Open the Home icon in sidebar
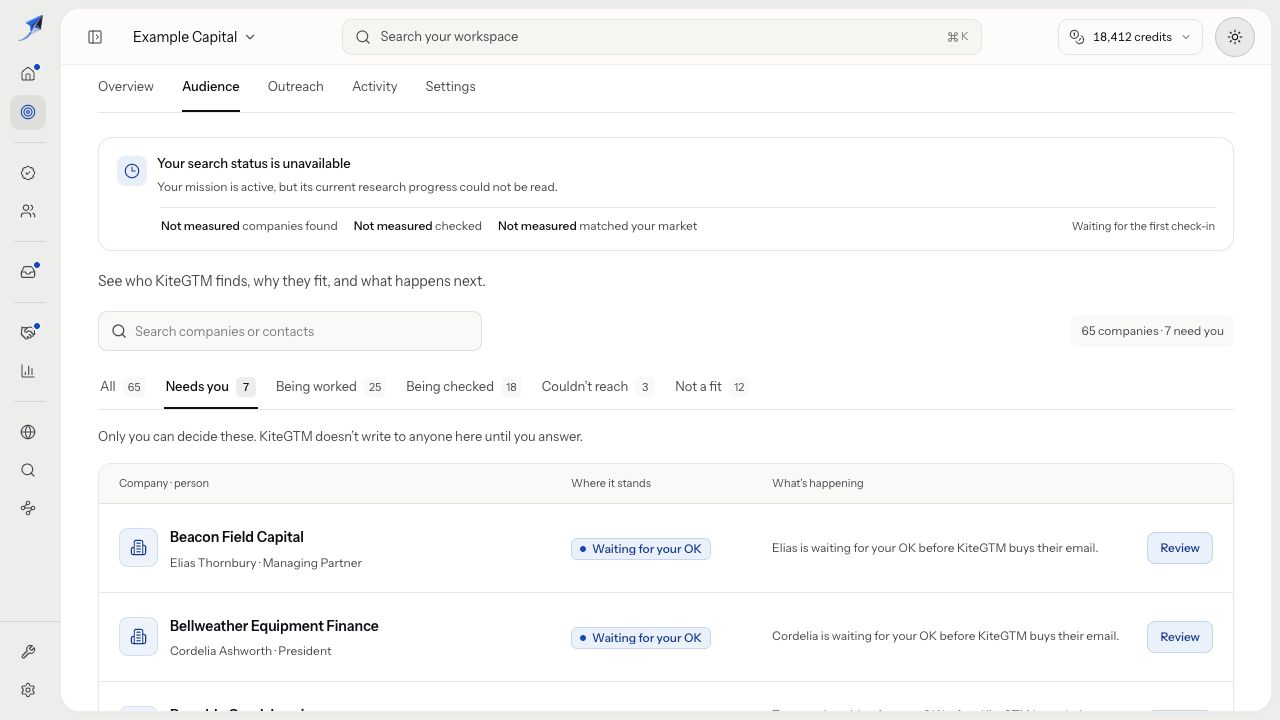 28,73
